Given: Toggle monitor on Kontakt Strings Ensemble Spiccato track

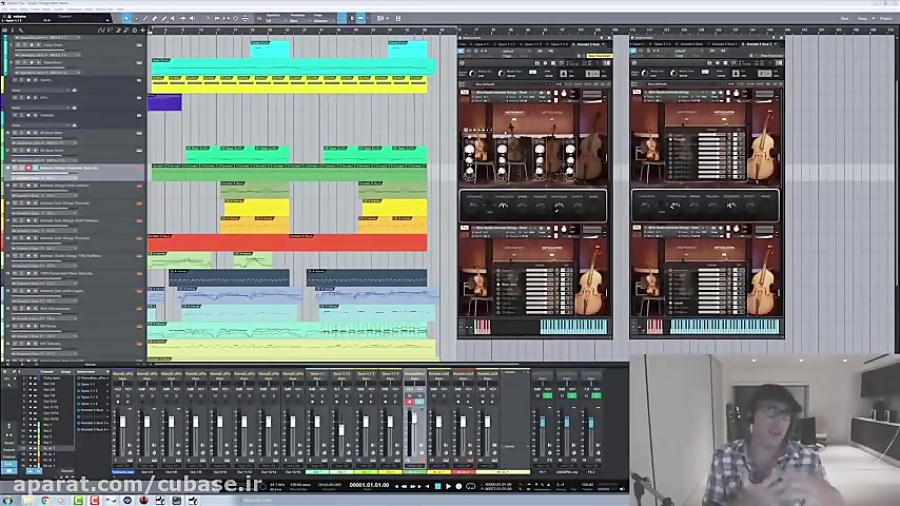Looking at the screenshot, I should coord(35,168).
